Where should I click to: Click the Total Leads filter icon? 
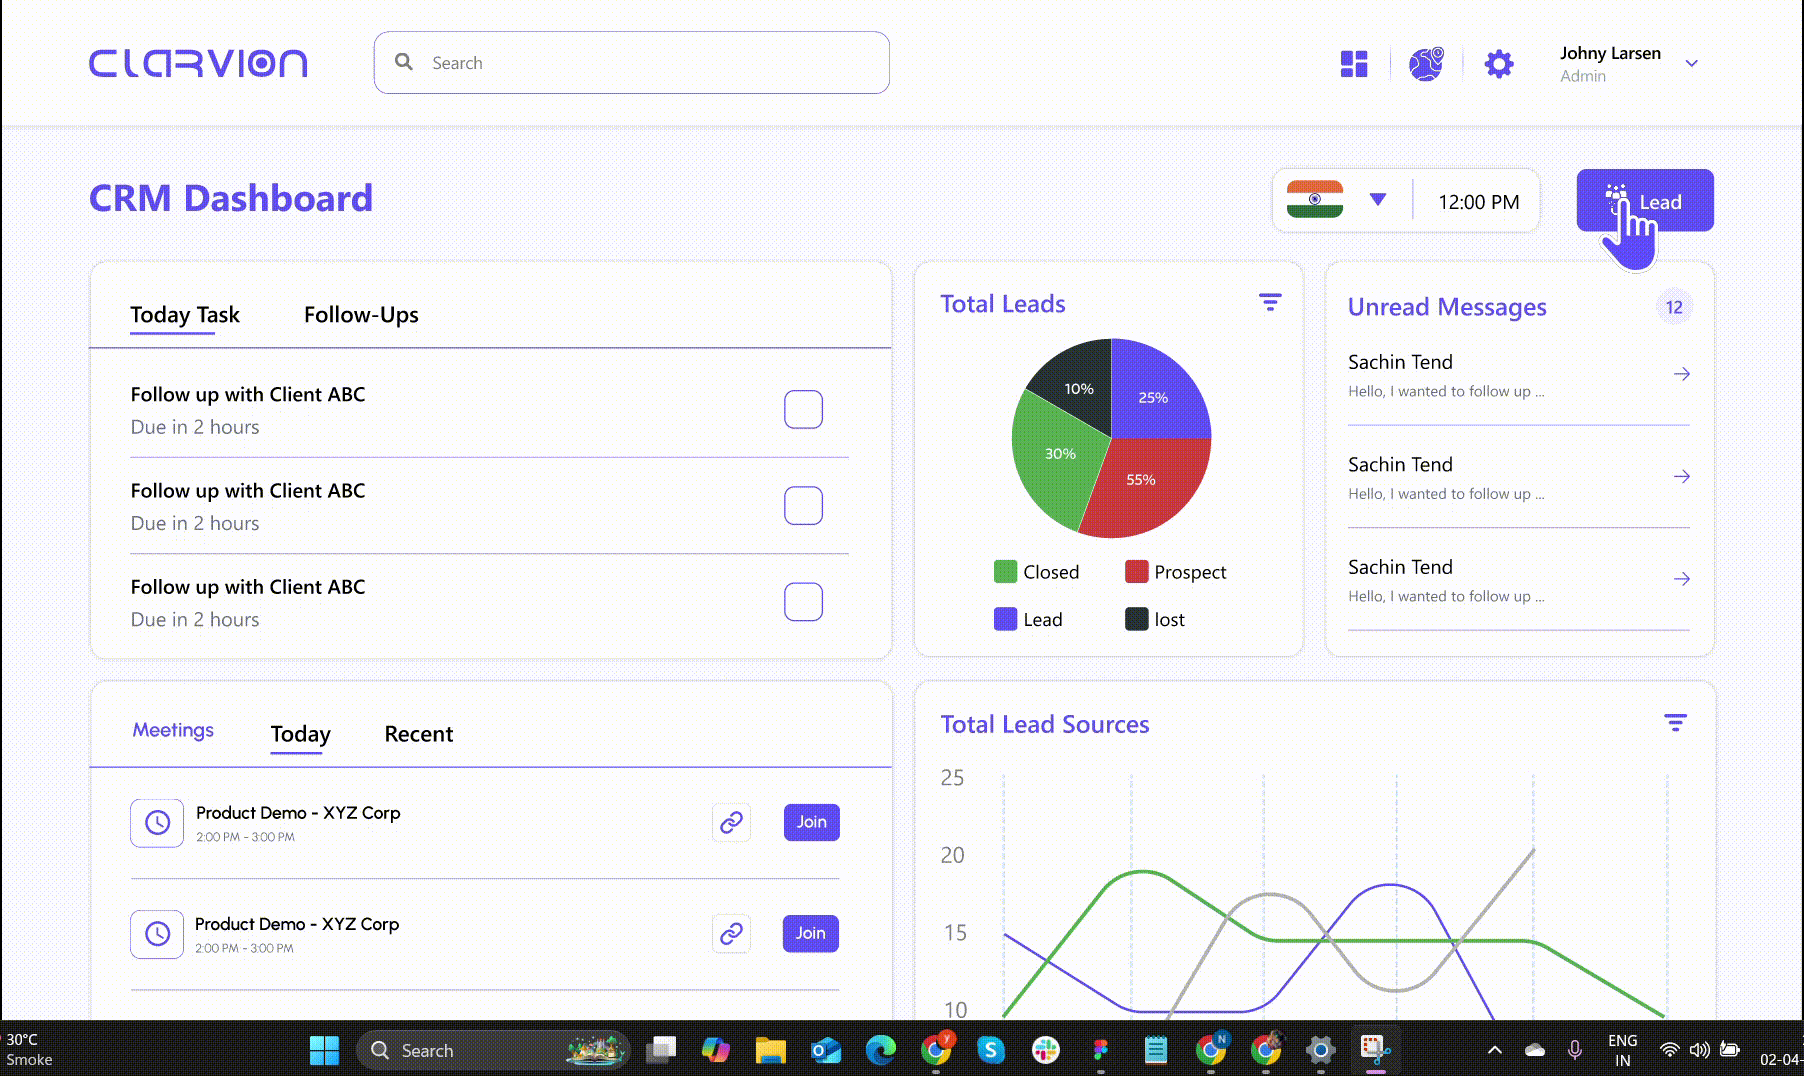pyautogui.click(x=1270, y=302)
